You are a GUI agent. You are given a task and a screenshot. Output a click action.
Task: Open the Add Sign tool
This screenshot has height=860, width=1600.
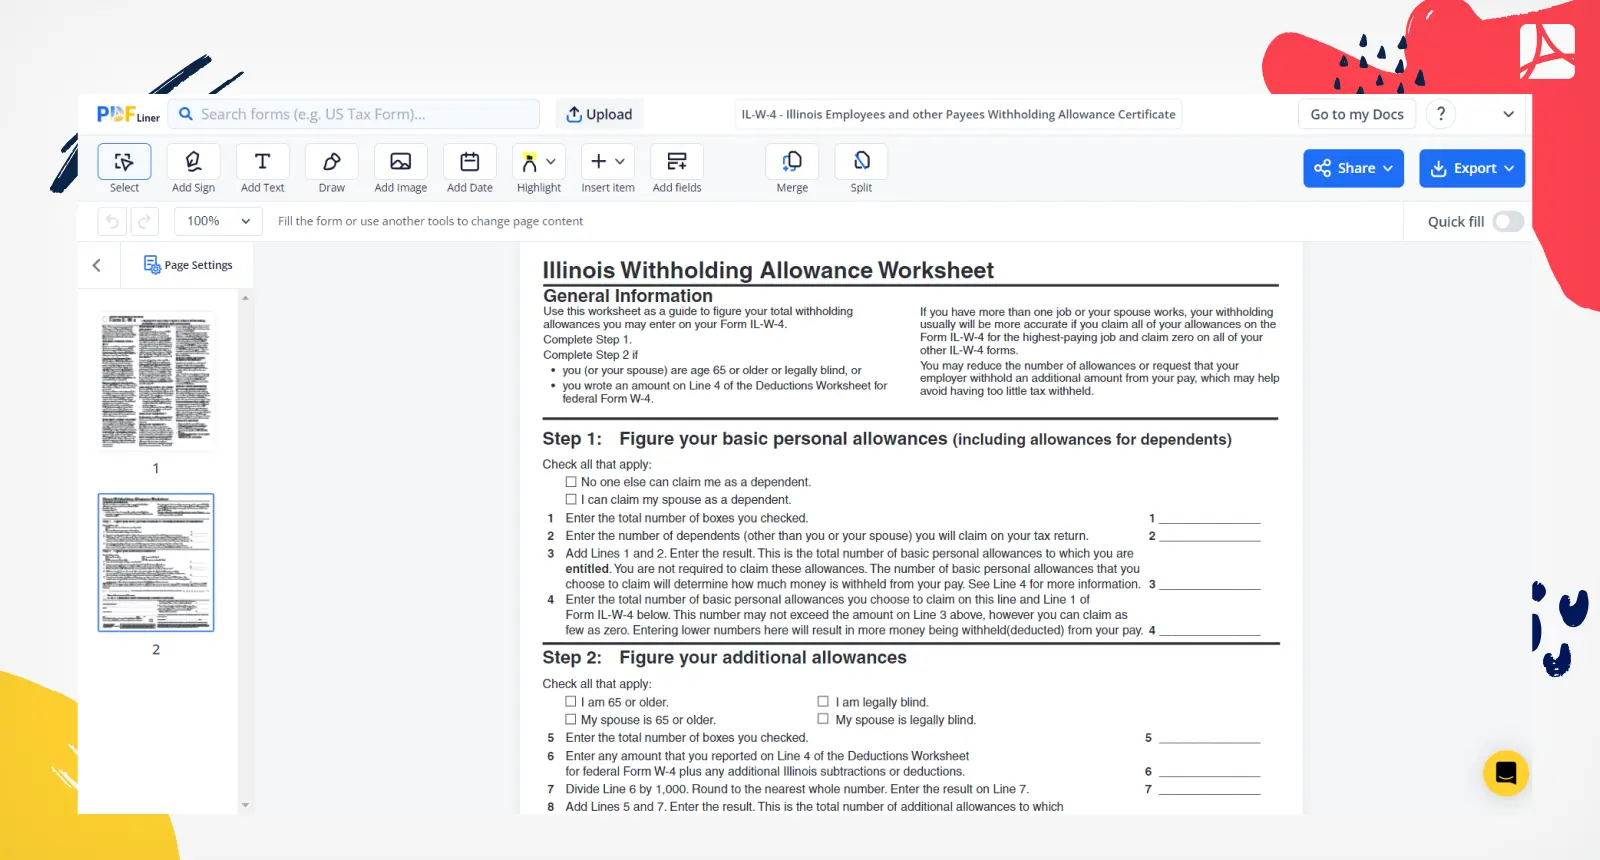pyautogui.click(x=193, y=162)
